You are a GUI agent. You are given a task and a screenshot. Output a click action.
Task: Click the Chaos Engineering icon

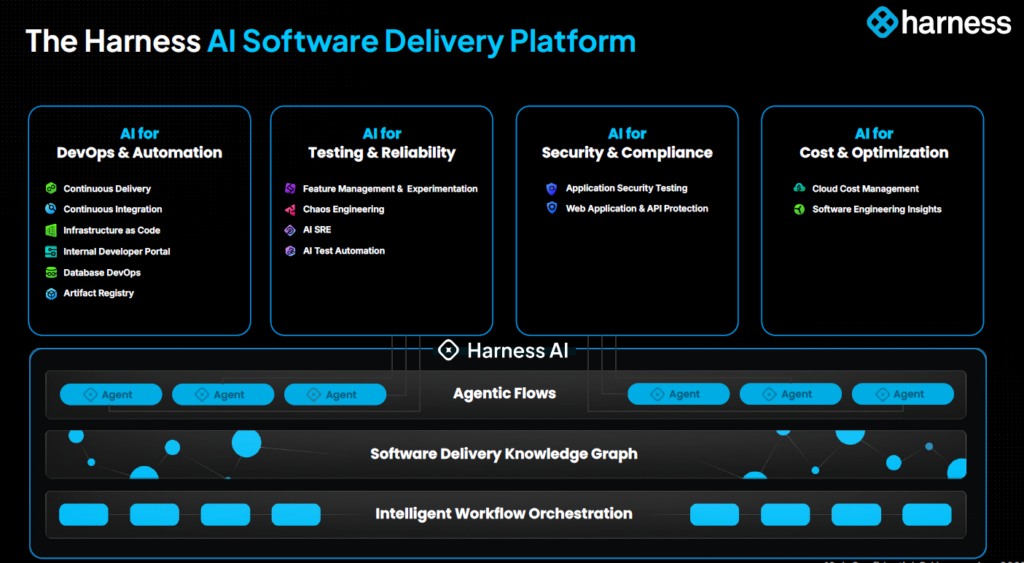290,209
